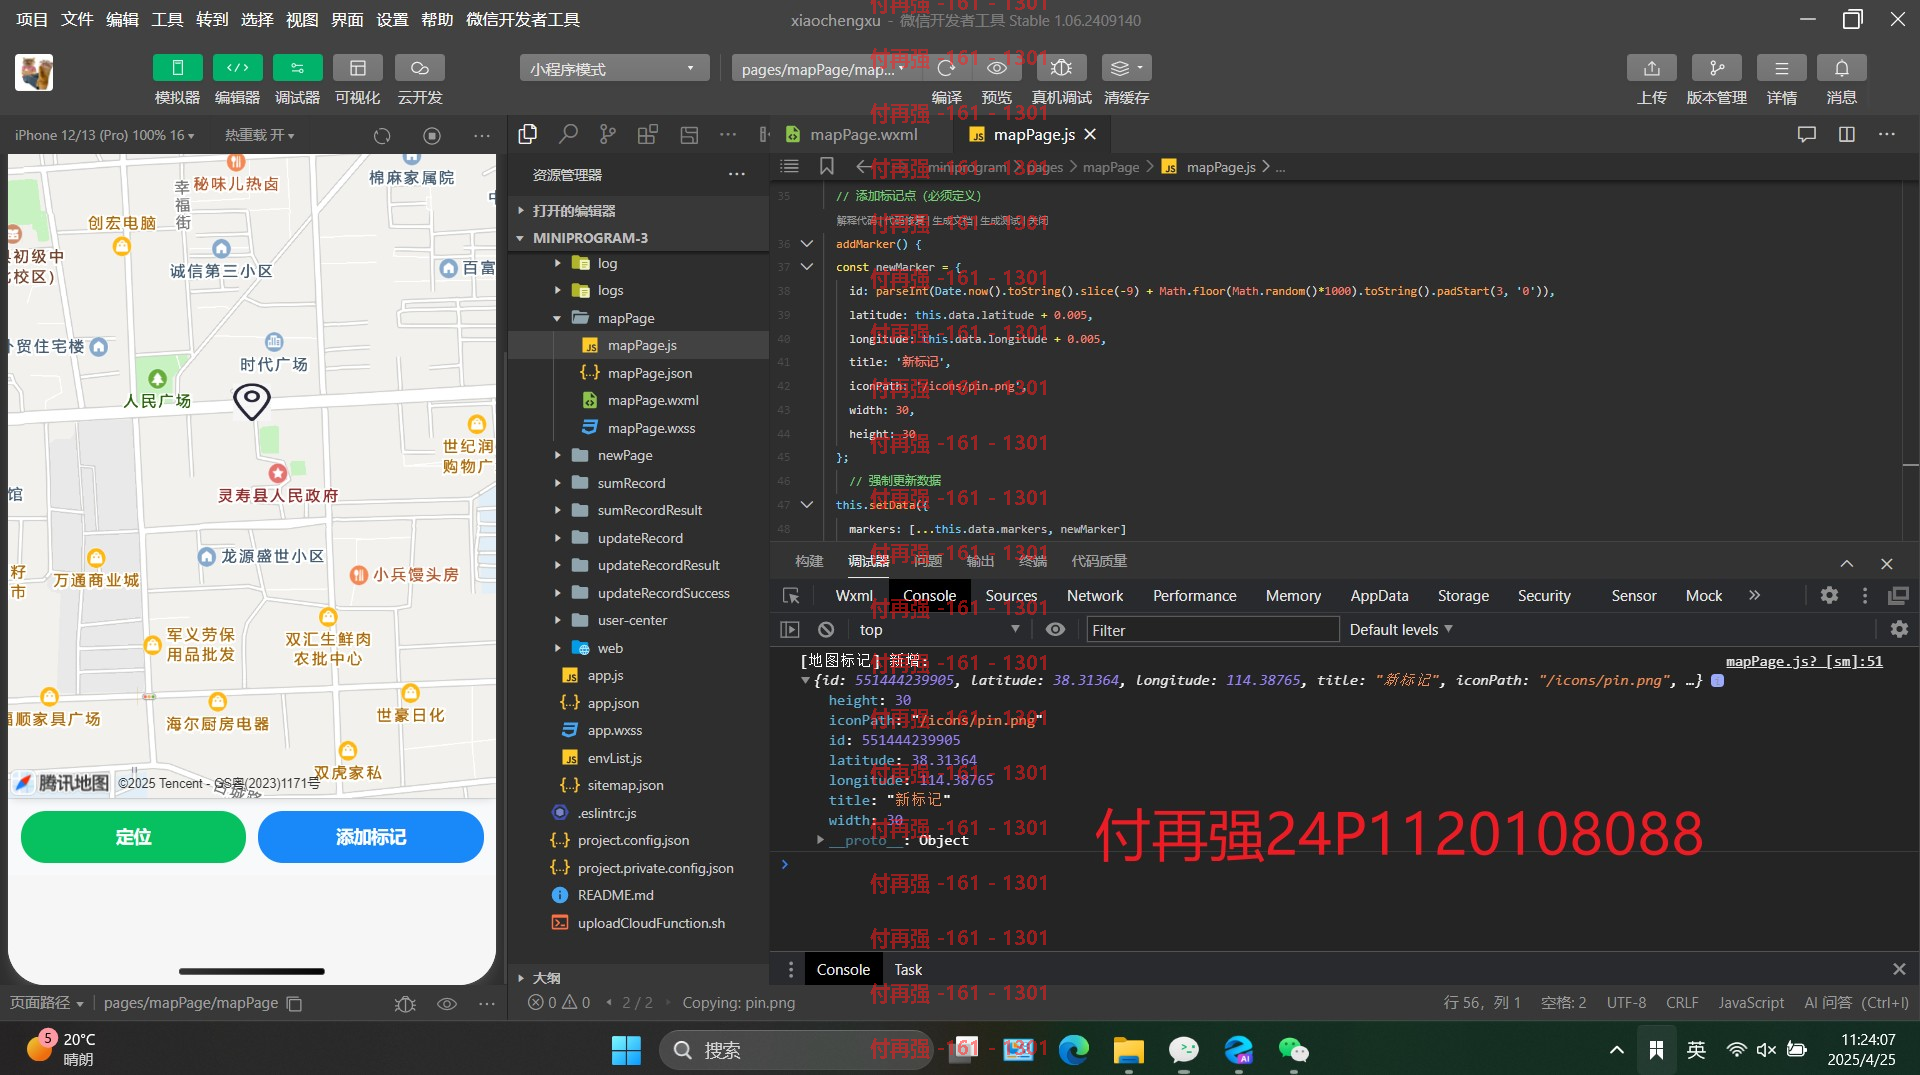The height and width of the screenshot is (1075, 1920).
Task: Open the explorer files icon
Action: (x=528, y=134)
